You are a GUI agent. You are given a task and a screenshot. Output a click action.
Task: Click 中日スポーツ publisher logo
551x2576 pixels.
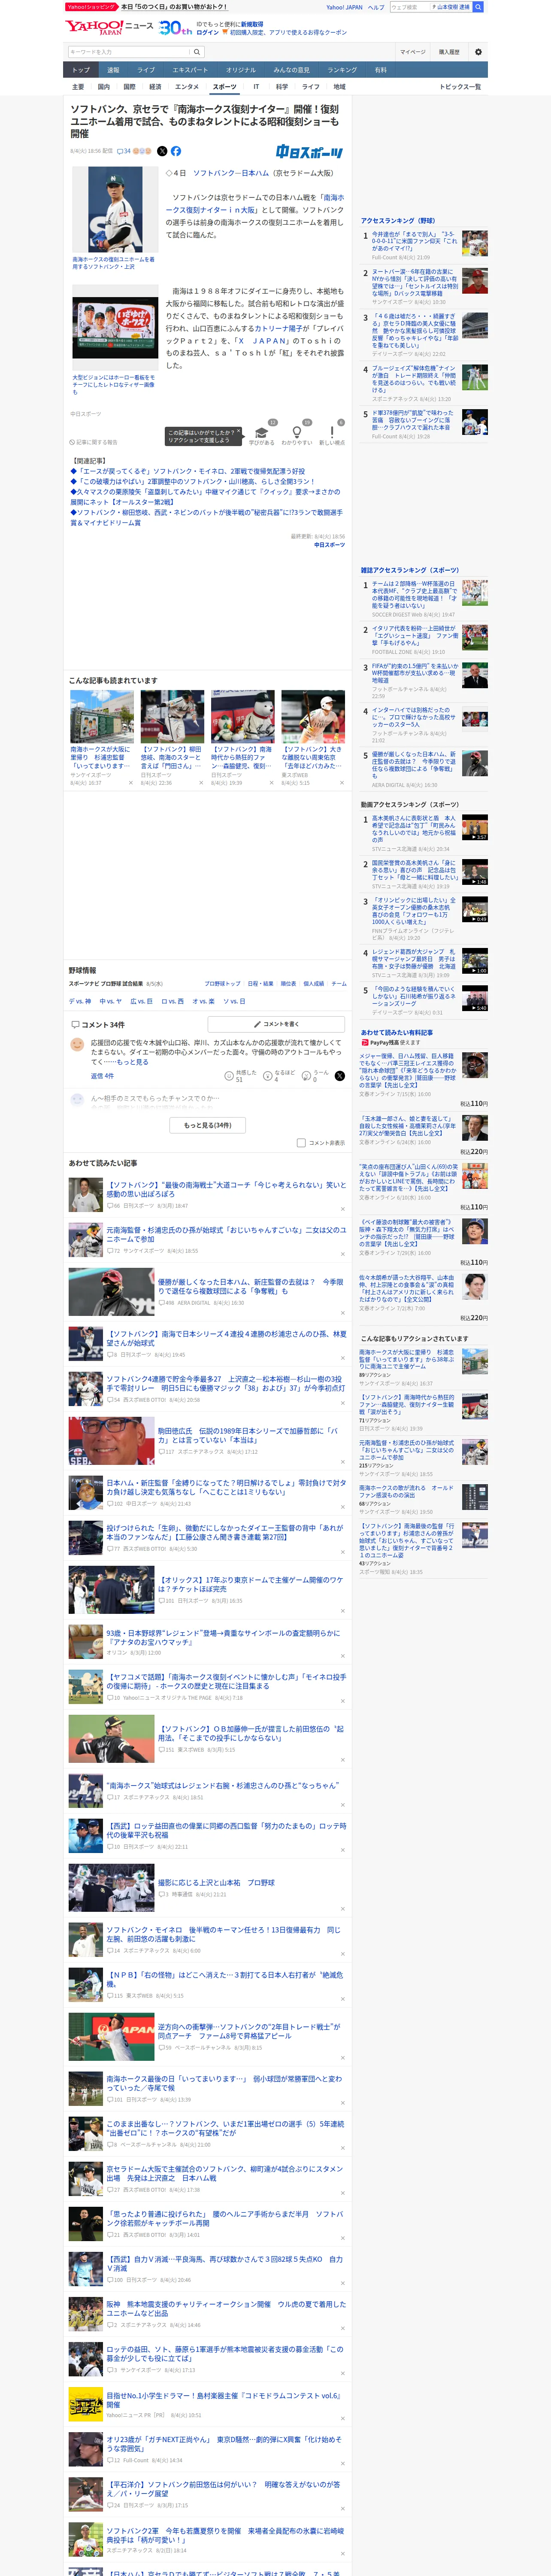coord(309,152)
